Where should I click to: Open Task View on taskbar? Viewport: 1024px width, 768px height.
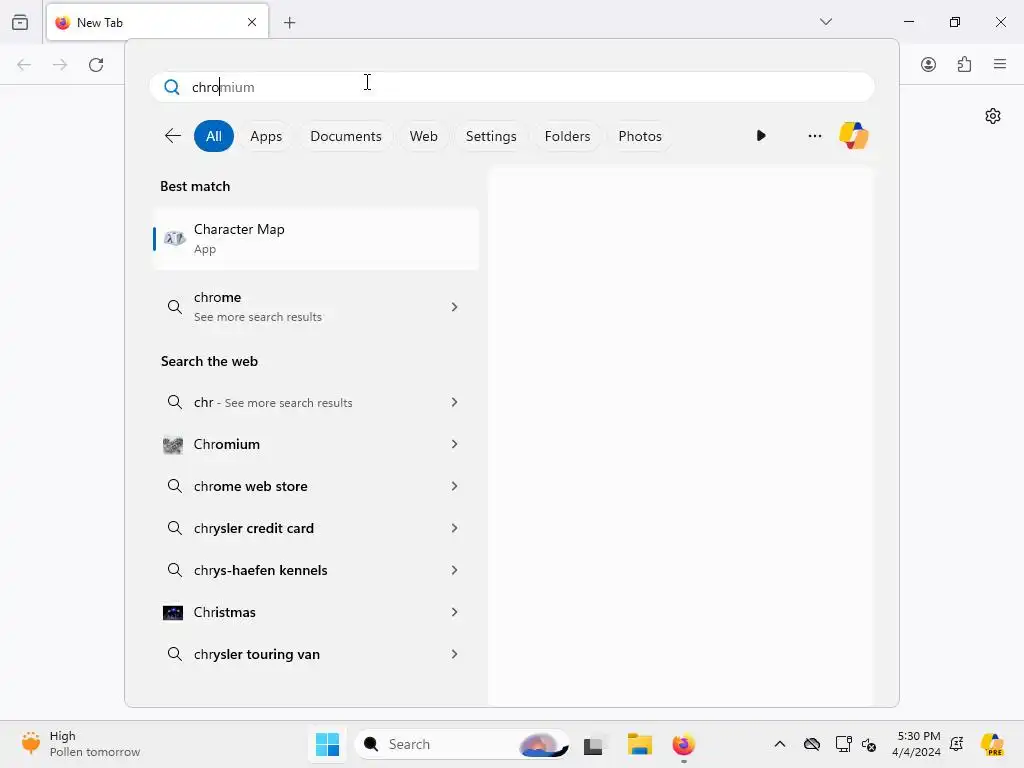point(593,744)
